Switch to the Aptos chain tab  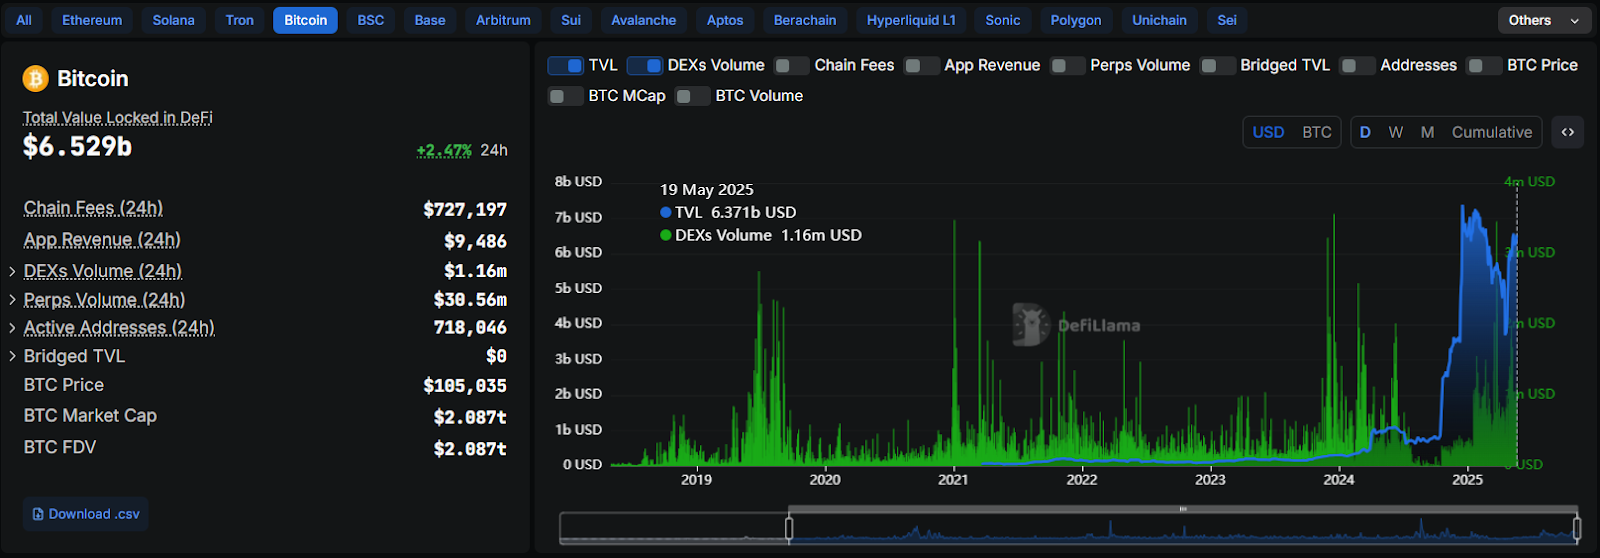pyautogui.click(x=725, y=20)
